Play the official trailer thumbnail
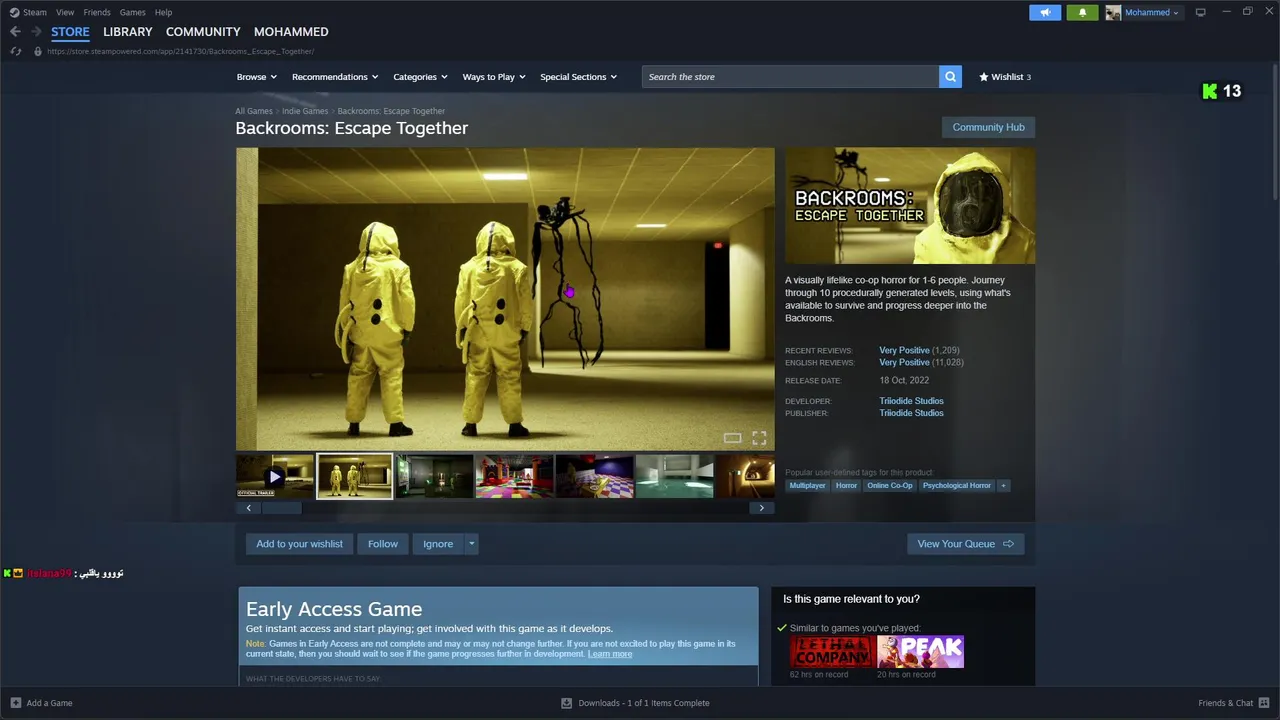This screenshot has width=1280, height=720. 275,477
